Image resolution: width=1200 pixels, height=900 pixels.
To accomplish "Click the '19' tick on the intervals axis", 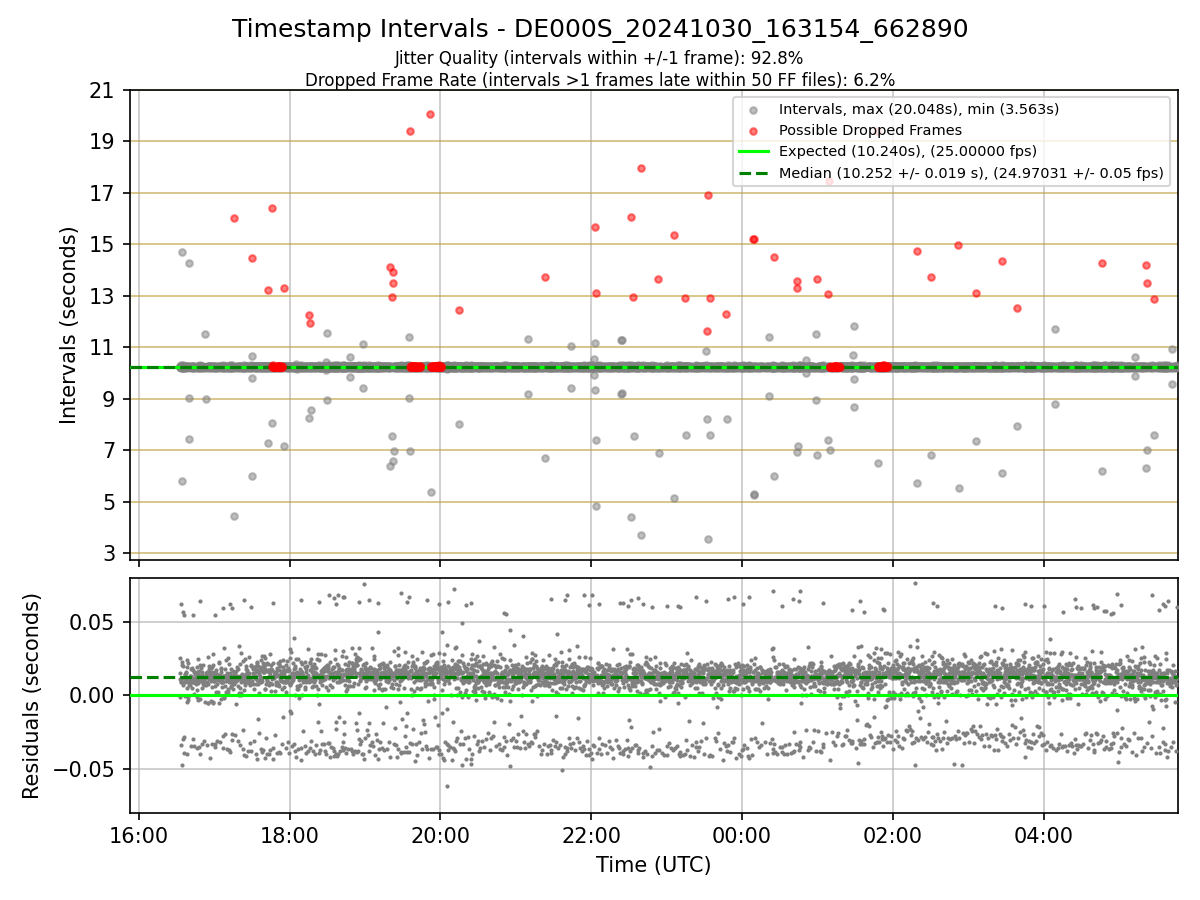I will click(x=102, y=141).
